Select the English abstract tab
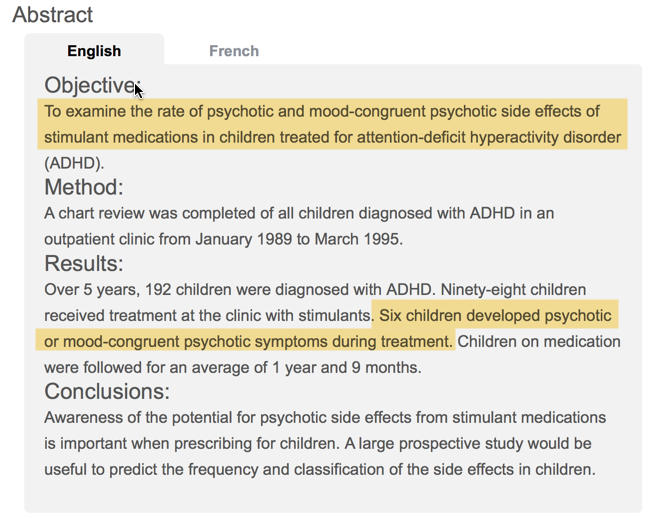 point(94,51)
